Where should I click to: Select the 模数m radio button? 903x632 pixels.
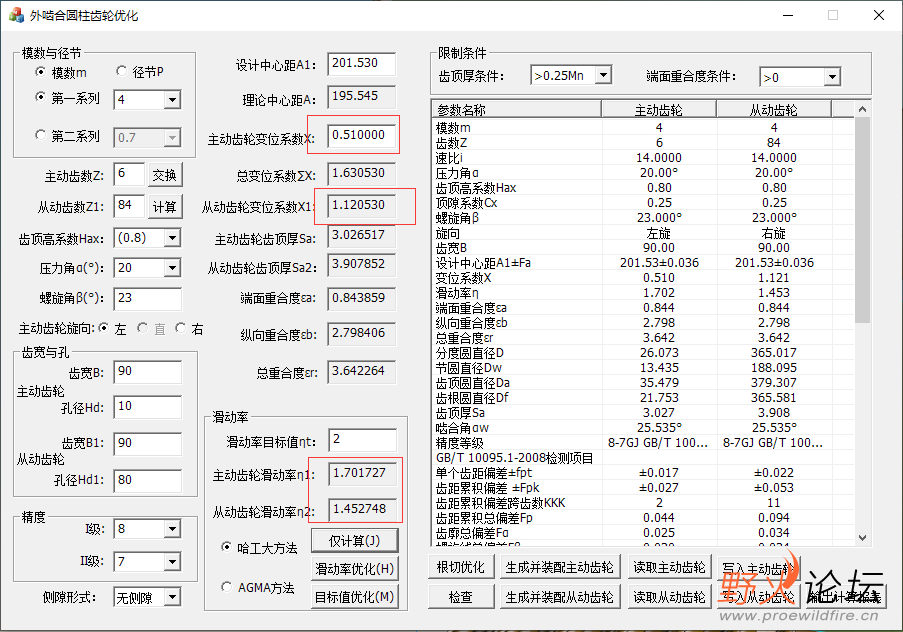click(40, 72)
